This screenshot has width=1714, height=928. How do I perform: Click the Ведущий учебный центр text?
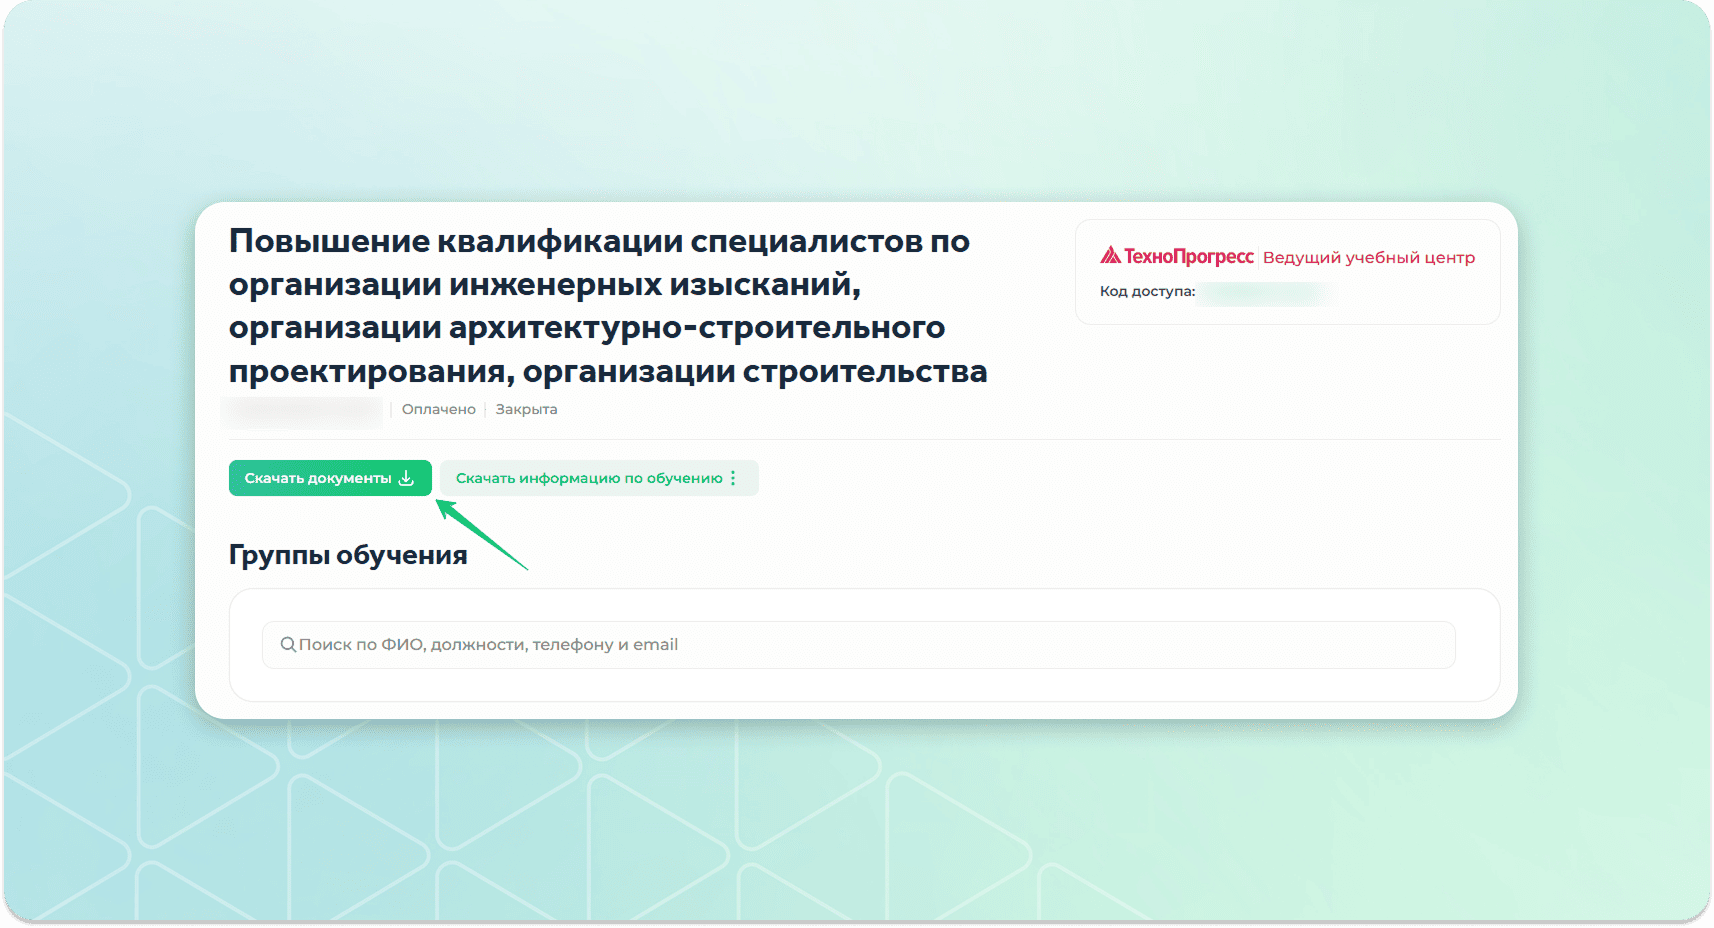(1368, 258)
